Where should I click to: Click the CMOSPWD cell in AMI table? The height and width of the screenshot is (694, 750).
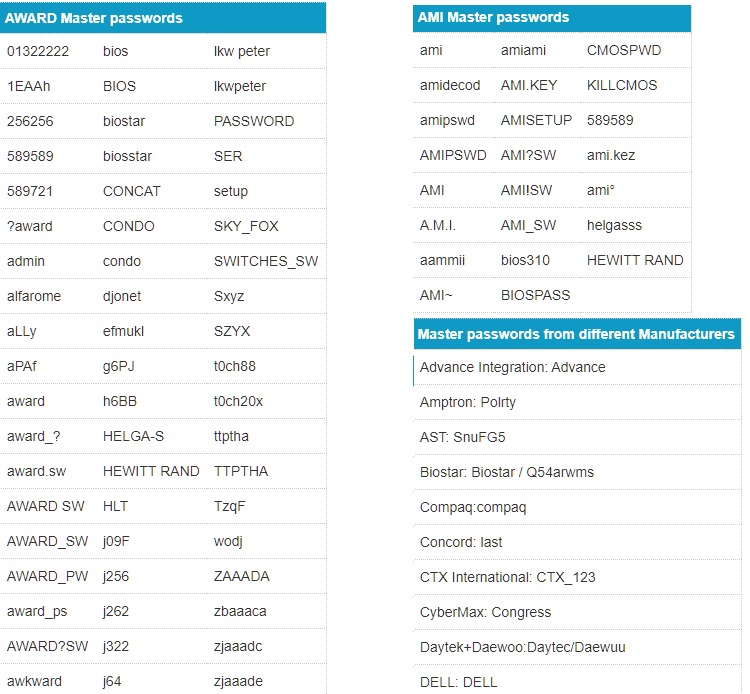pyautogui.click(x=623, y=50)
